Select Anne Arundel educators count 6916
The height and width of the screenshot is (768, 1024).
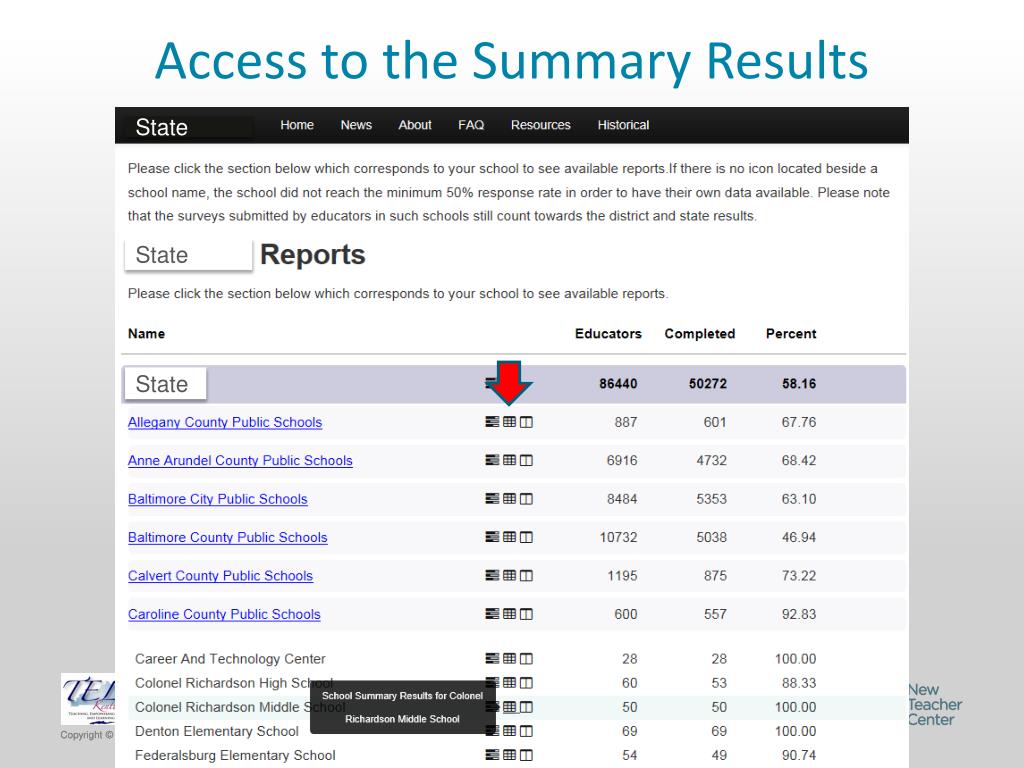(622, 460)
